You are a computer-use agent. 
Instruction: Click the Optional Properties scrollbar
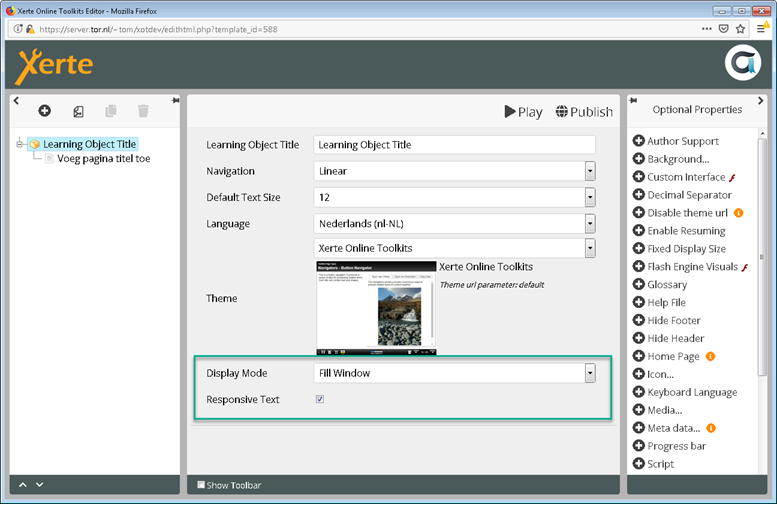(762, 258)
